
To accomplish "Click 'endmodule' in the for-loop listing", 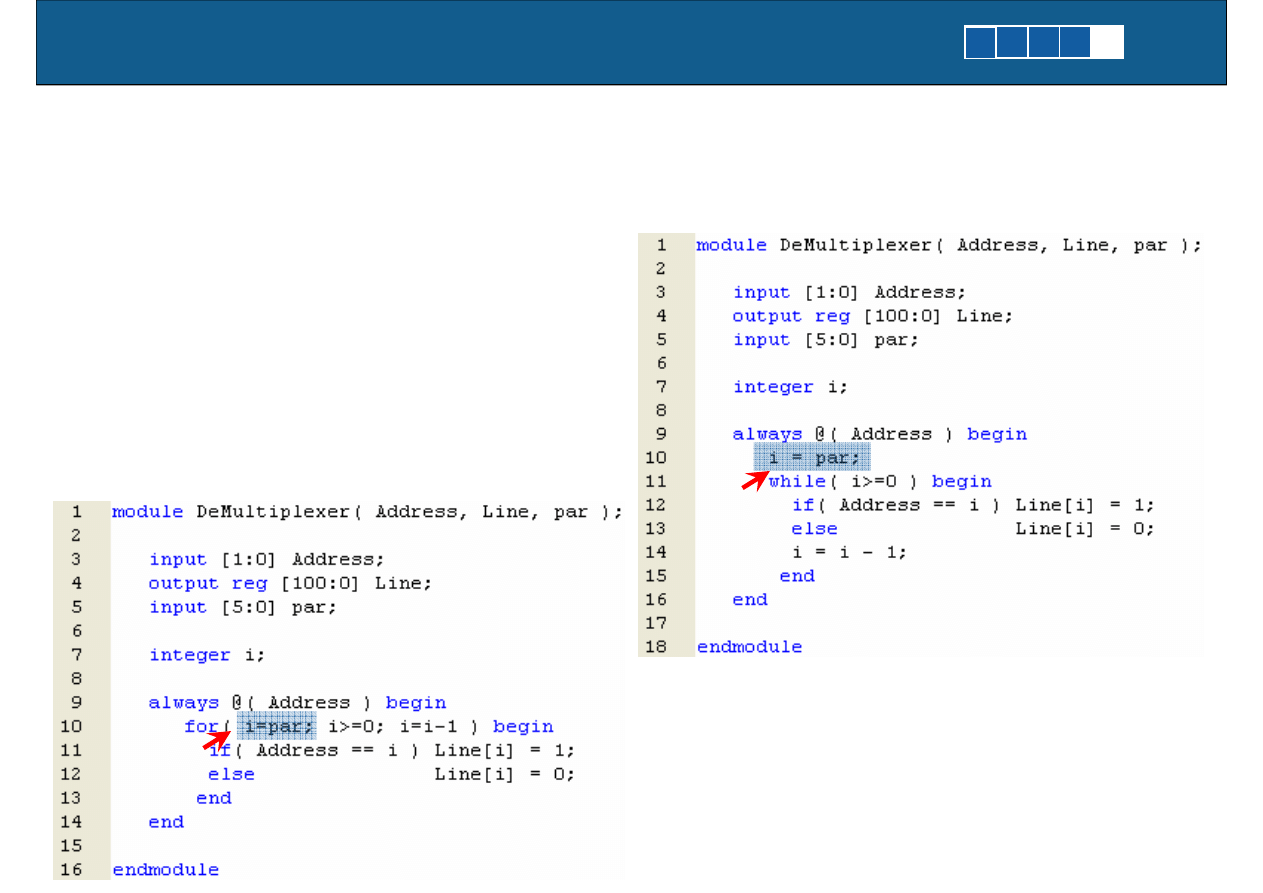I will click(165, 869).
